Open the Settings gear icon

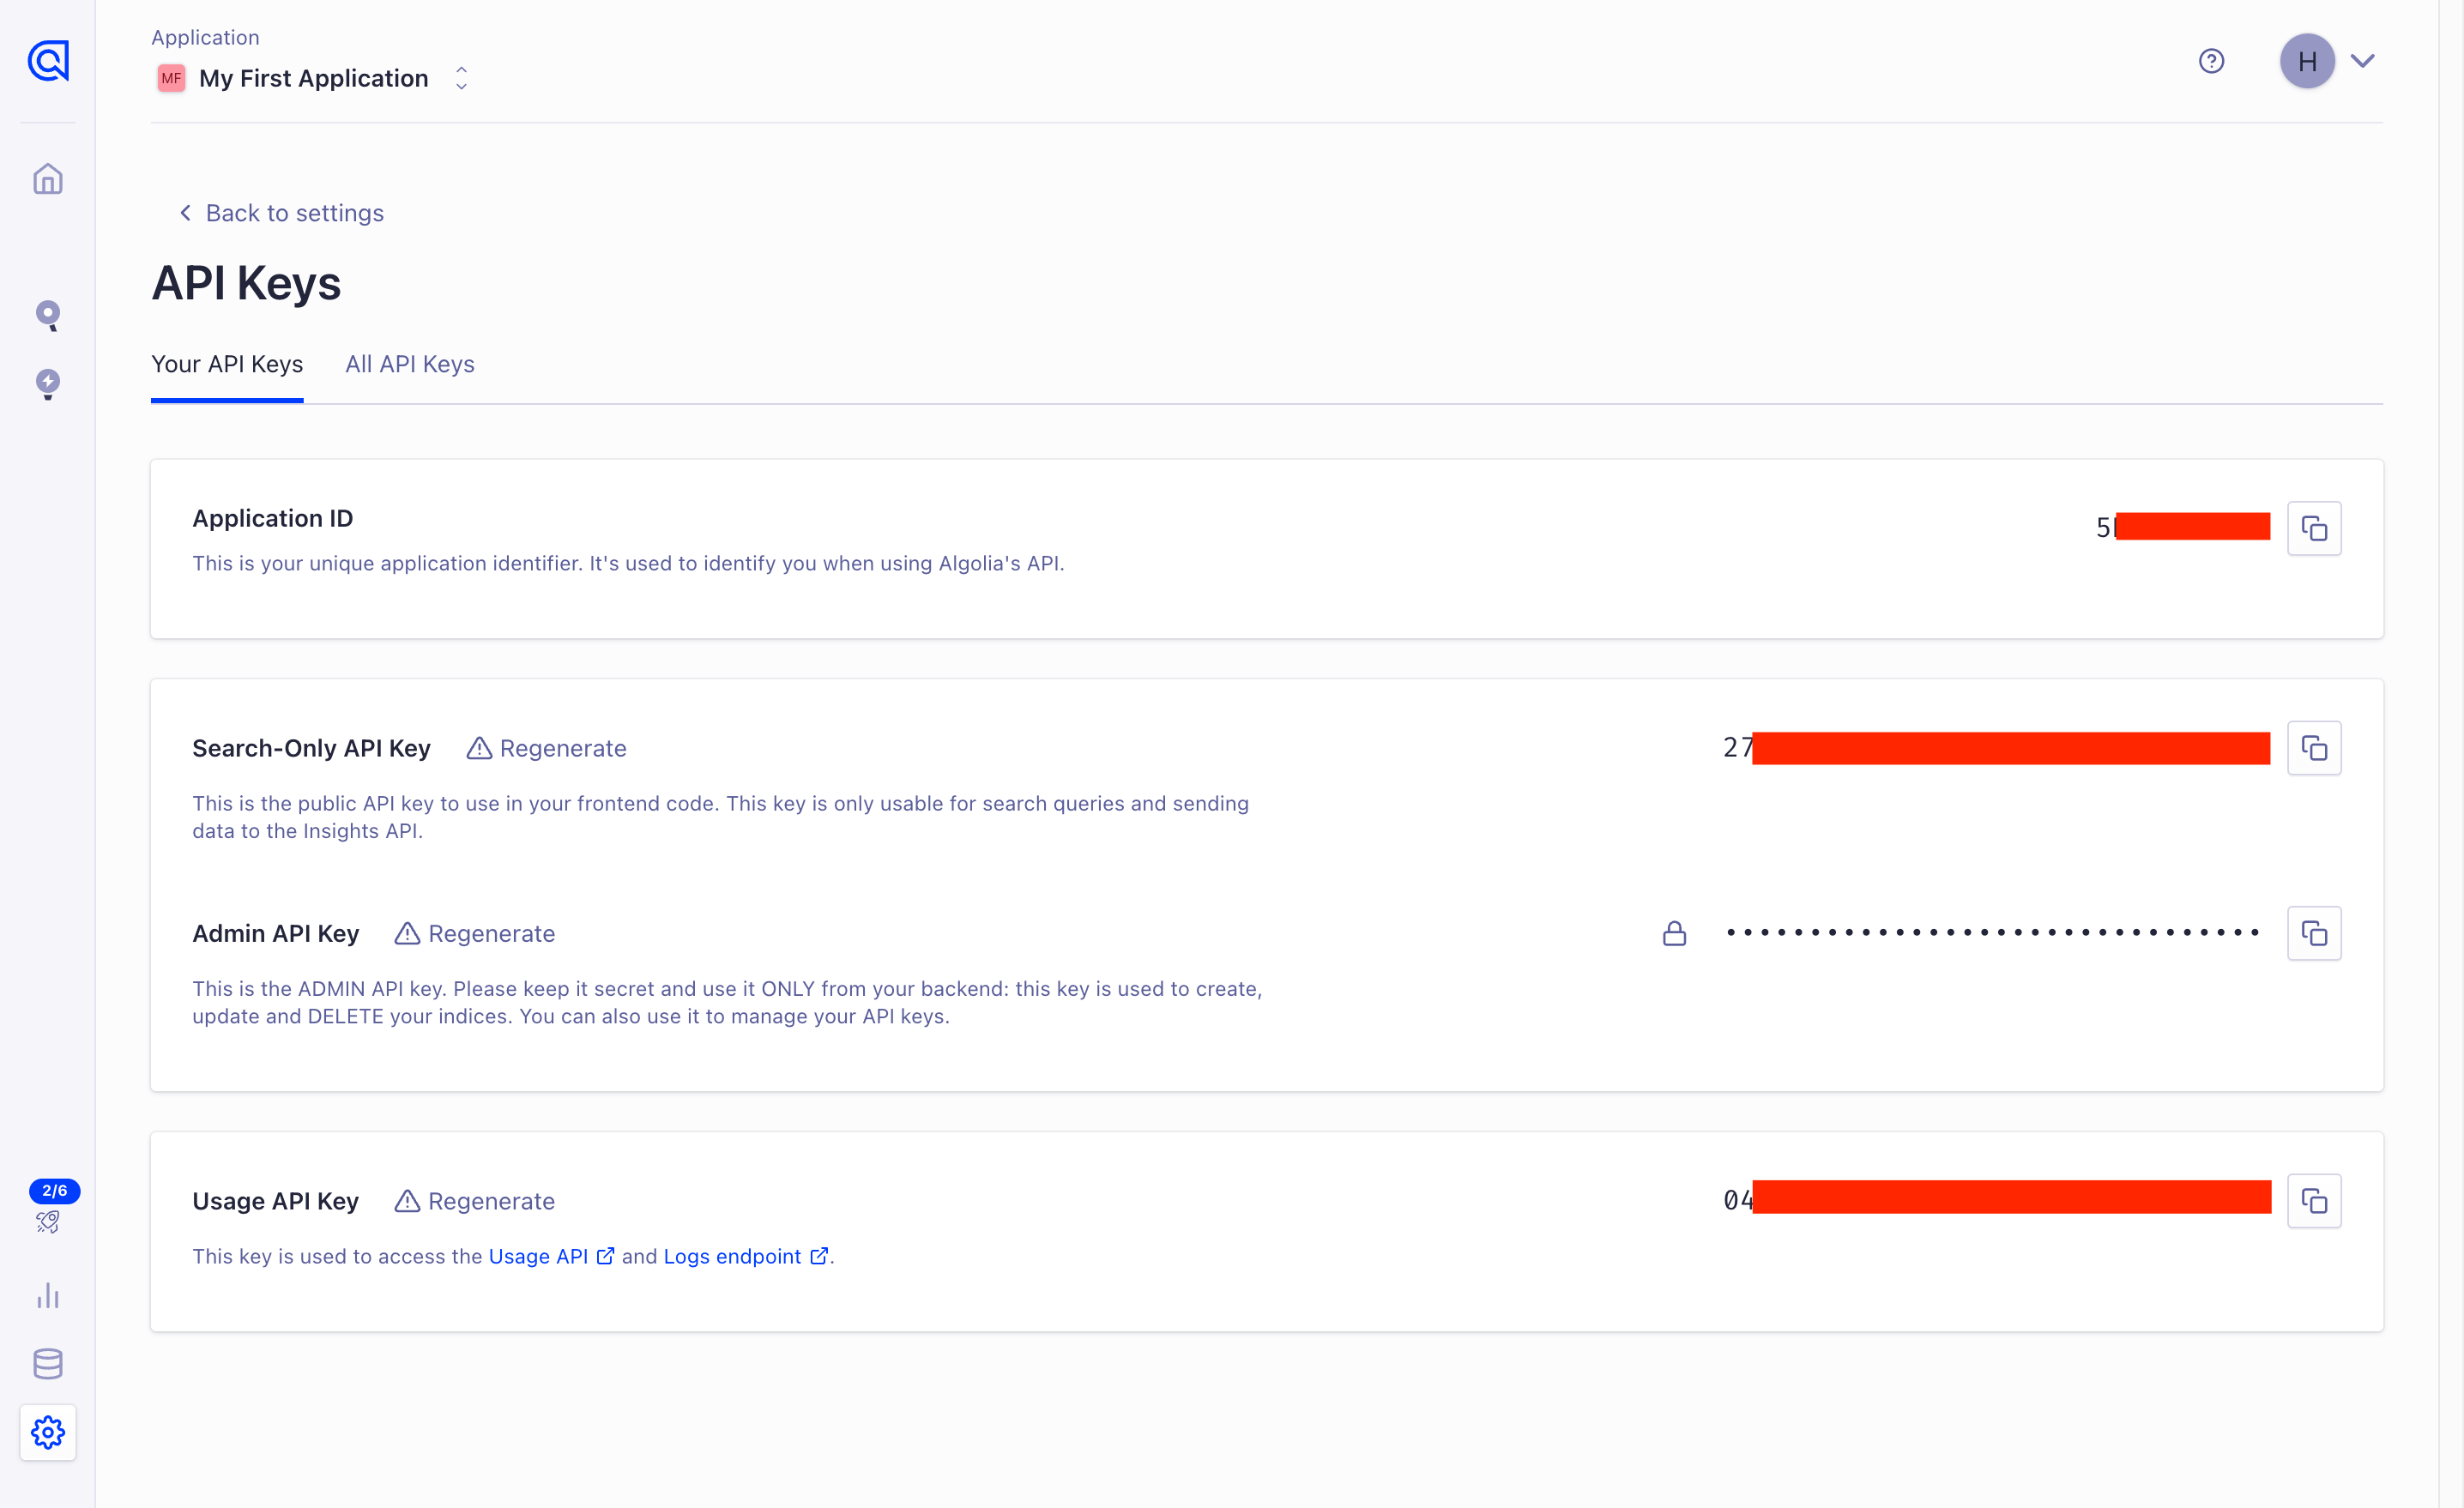tap(48, 1432)
